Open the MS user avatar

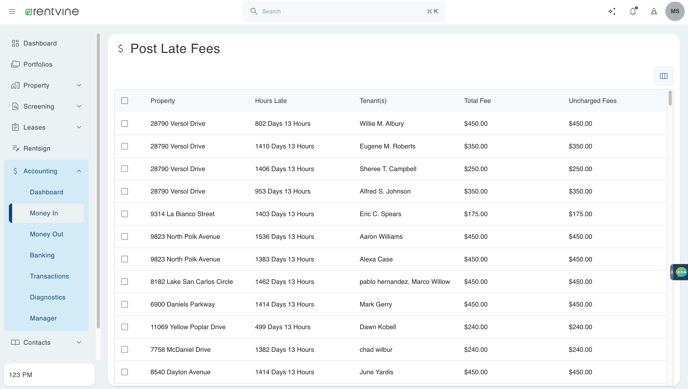[x=675, y=11]
